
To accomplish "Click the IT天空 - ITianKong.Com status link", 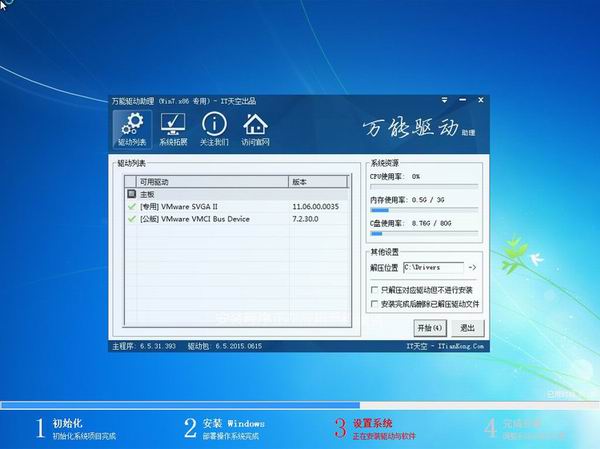I will [445, 346].
